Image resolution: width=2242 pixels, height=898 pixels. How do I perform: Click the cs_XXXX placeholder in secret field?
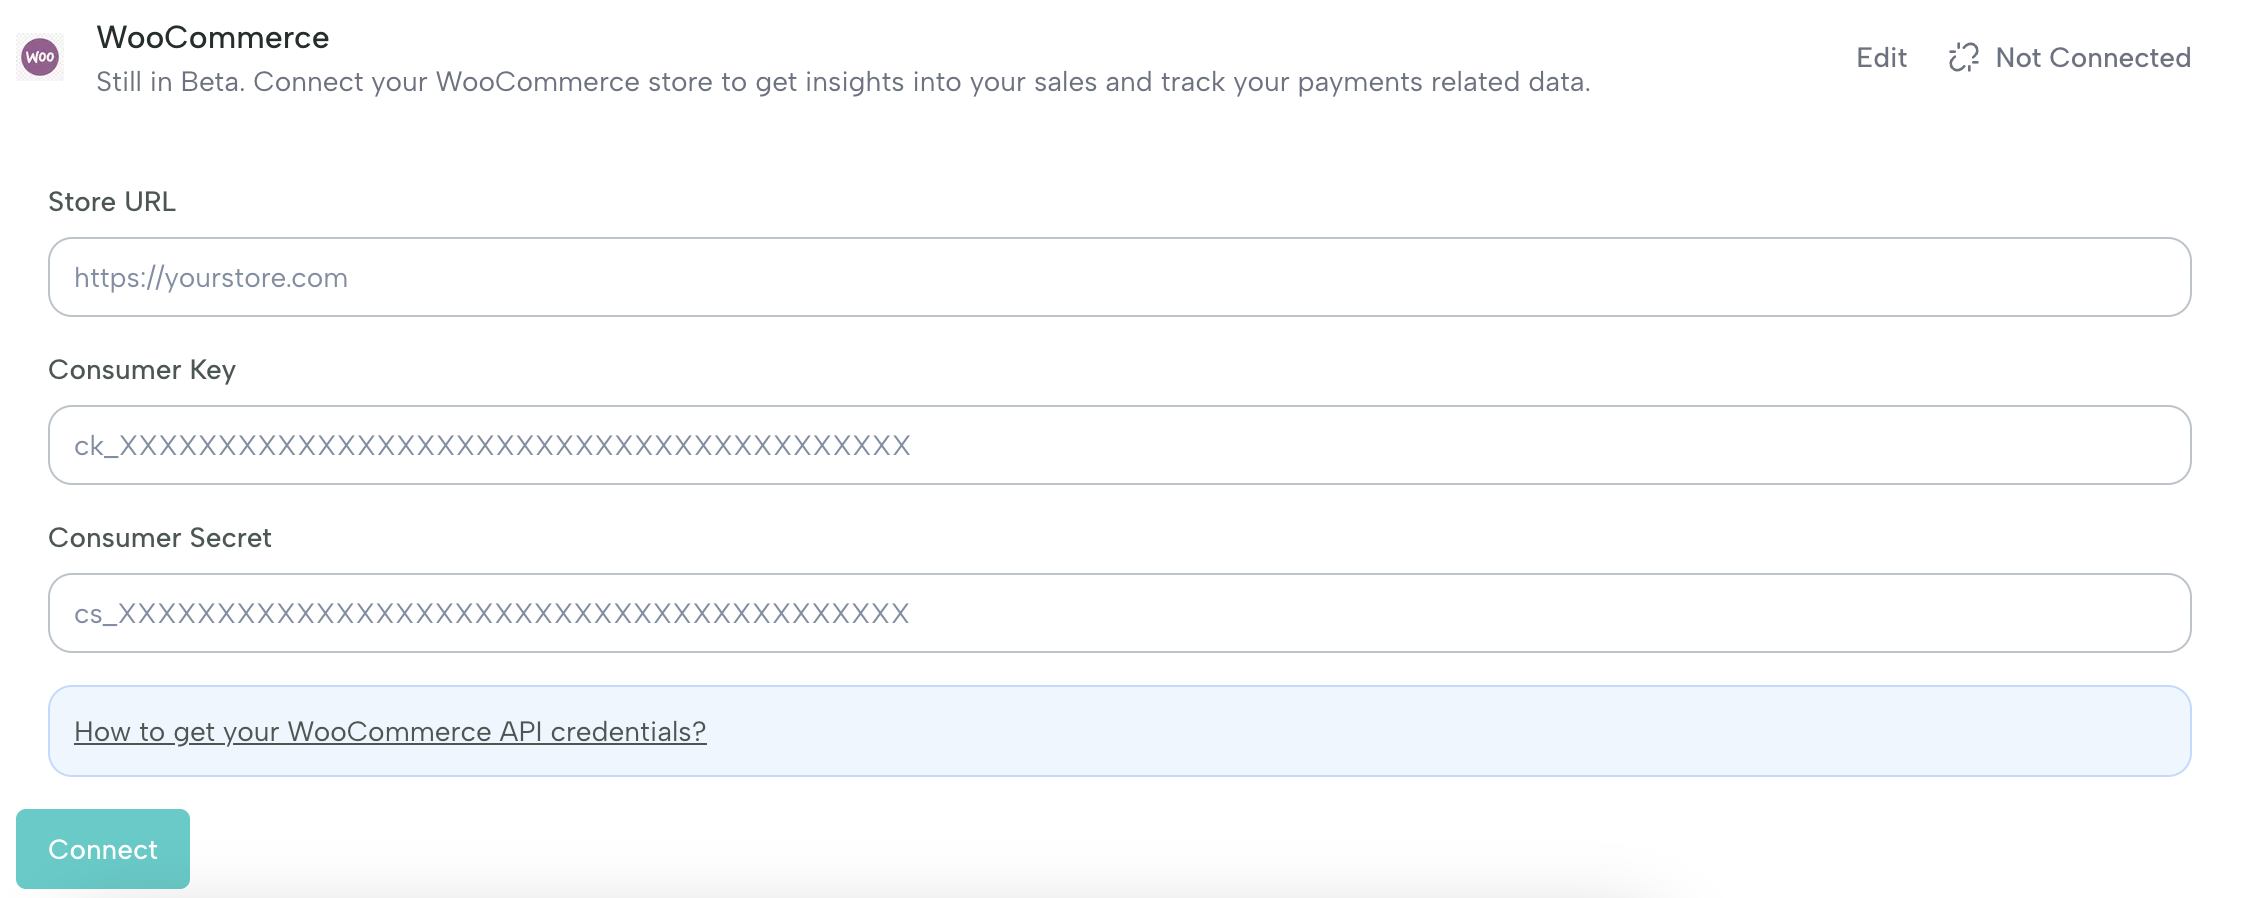pyautogui.click(x=492, y=613)
